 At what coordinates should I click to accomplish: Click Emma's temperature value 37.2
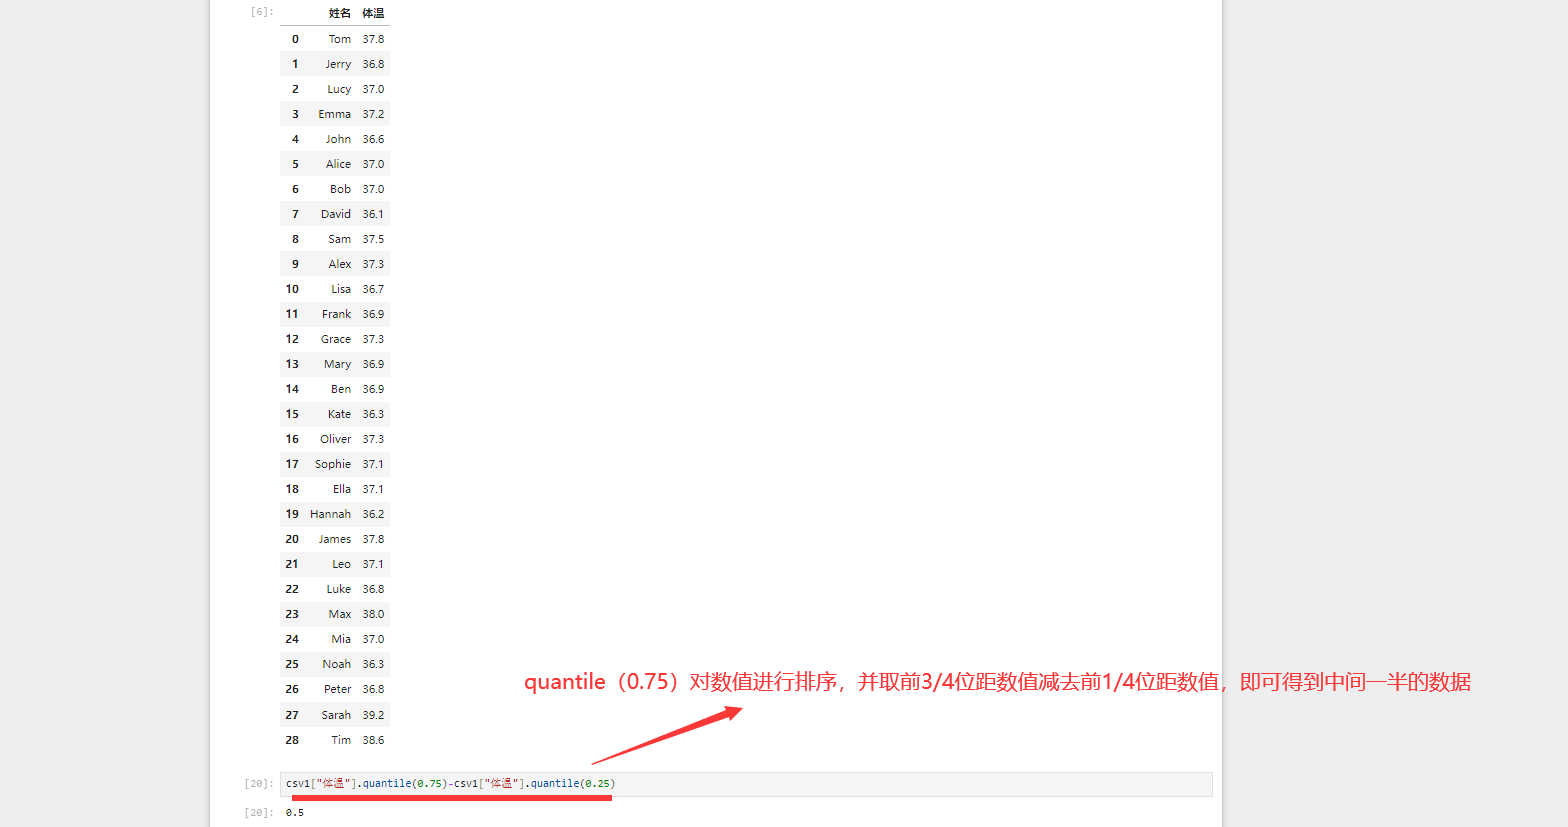tap(373, 114)
